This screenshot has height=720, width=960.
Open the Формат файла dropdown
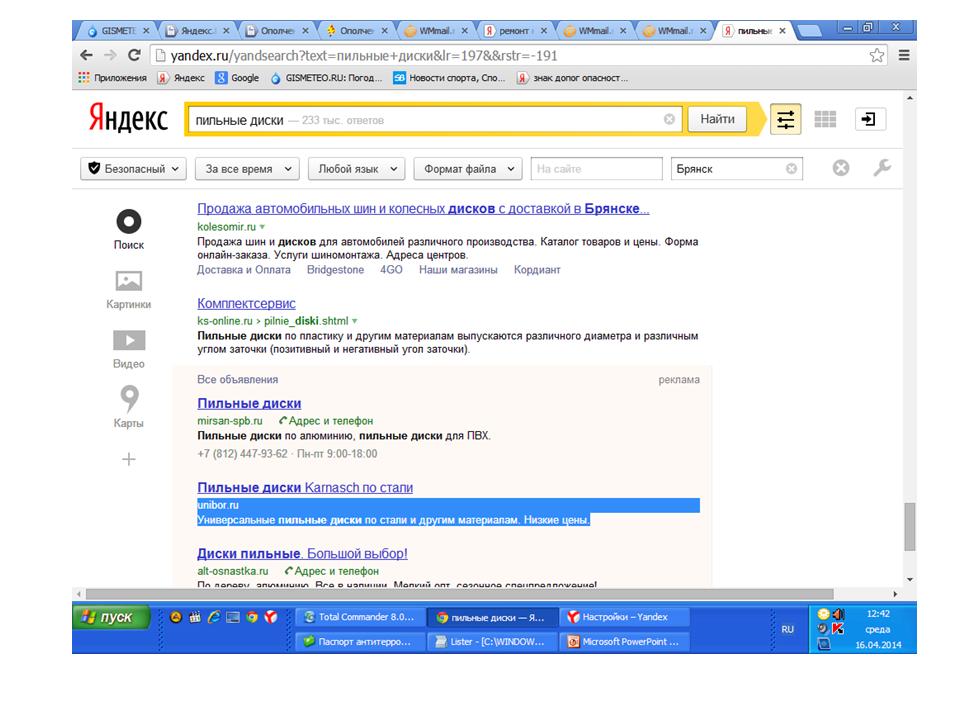(x=468, y=168)
